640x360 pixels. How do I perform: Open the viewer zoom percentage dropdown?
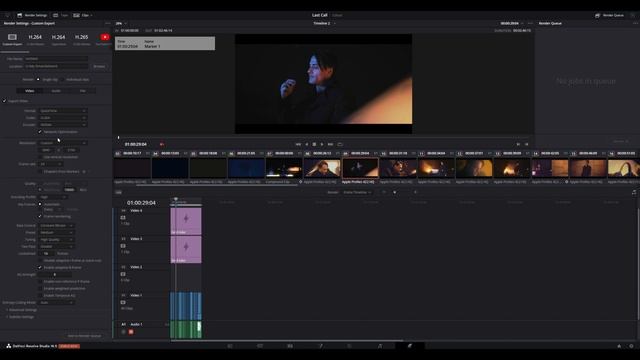[x=121, y=23]
